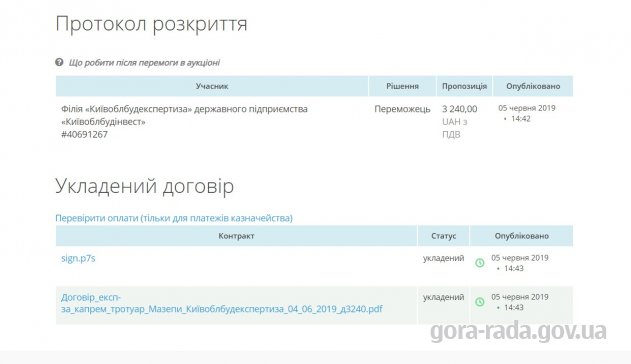Image resolution: width=631 pixels, height=364 pixels.
Task: Open 'Перевірити оплати' treasury payments link
Action: click(x=174, y=218)
